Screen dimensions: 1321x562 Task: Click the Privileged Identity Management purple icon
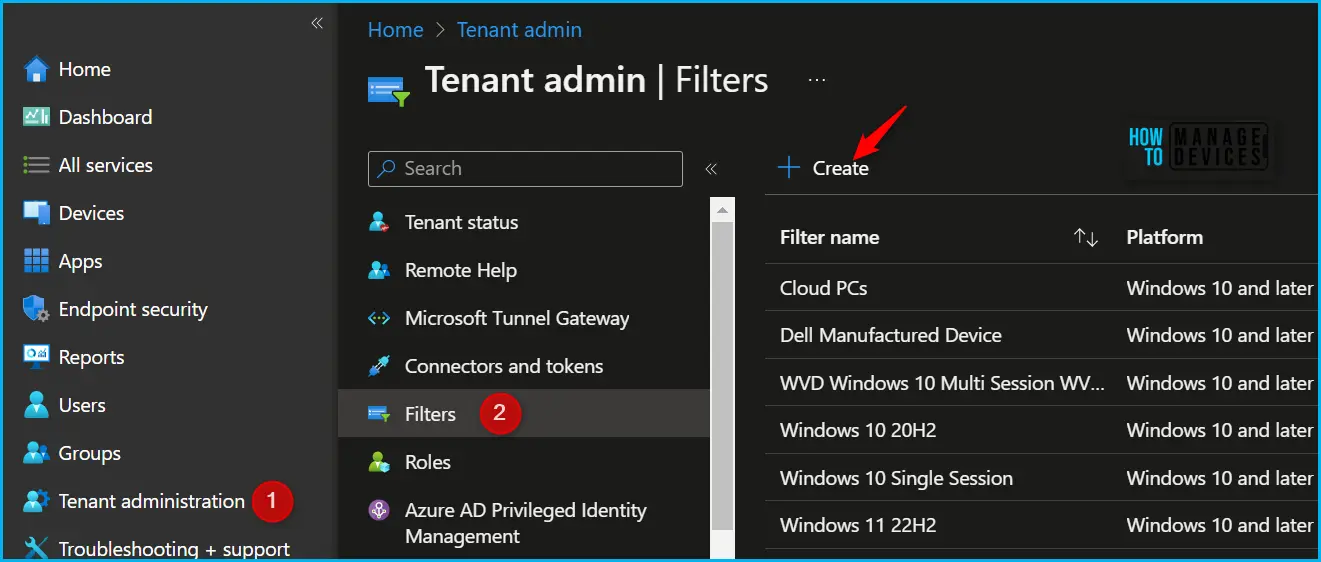click(x=379, y=510)
